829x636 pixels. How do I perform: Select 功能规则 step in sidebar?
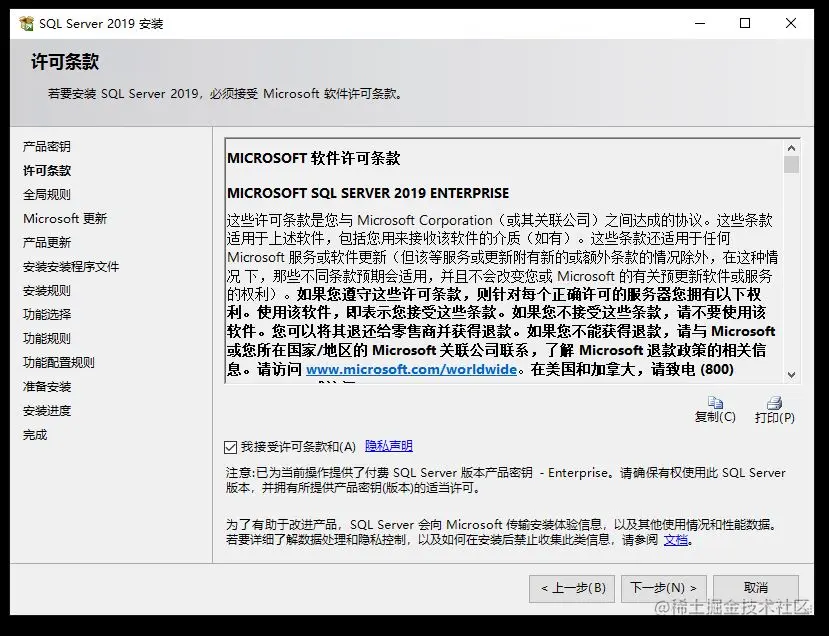[47, 339]
